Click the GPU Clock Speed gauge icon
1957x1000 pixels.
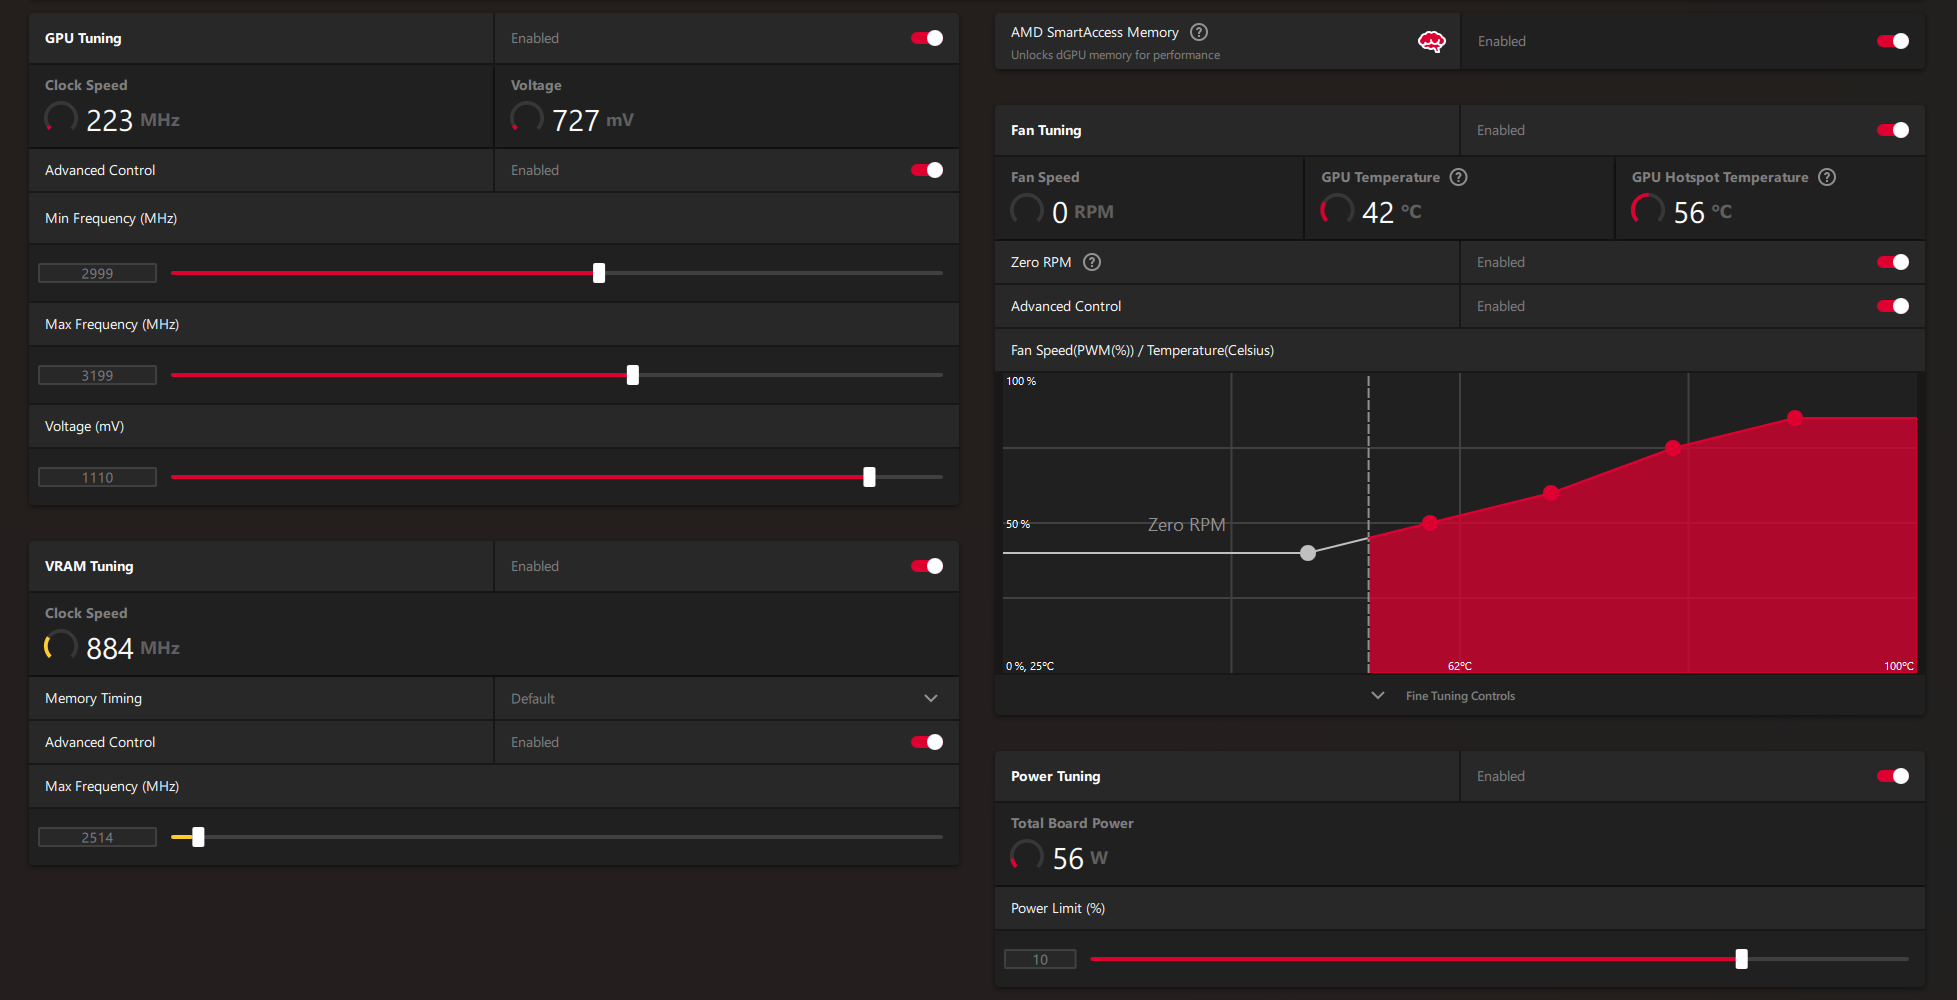pyautogui.click(x=61, y=118)
